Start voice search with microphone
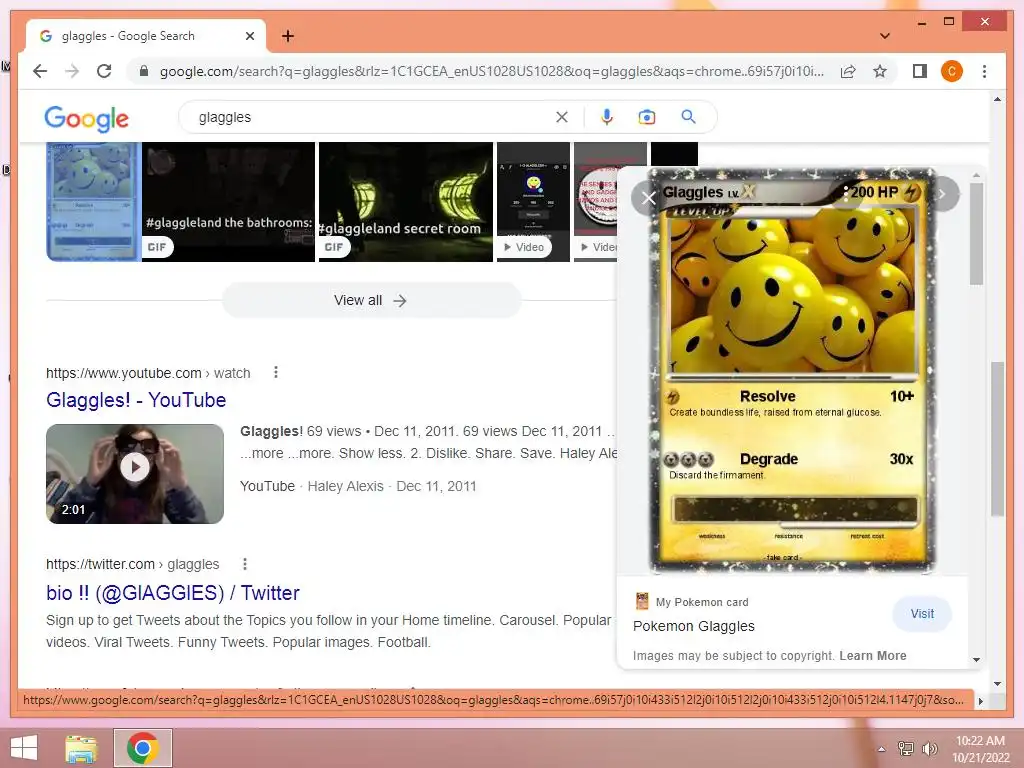This screenshot has height=768, width=1024. click(607, 117)
